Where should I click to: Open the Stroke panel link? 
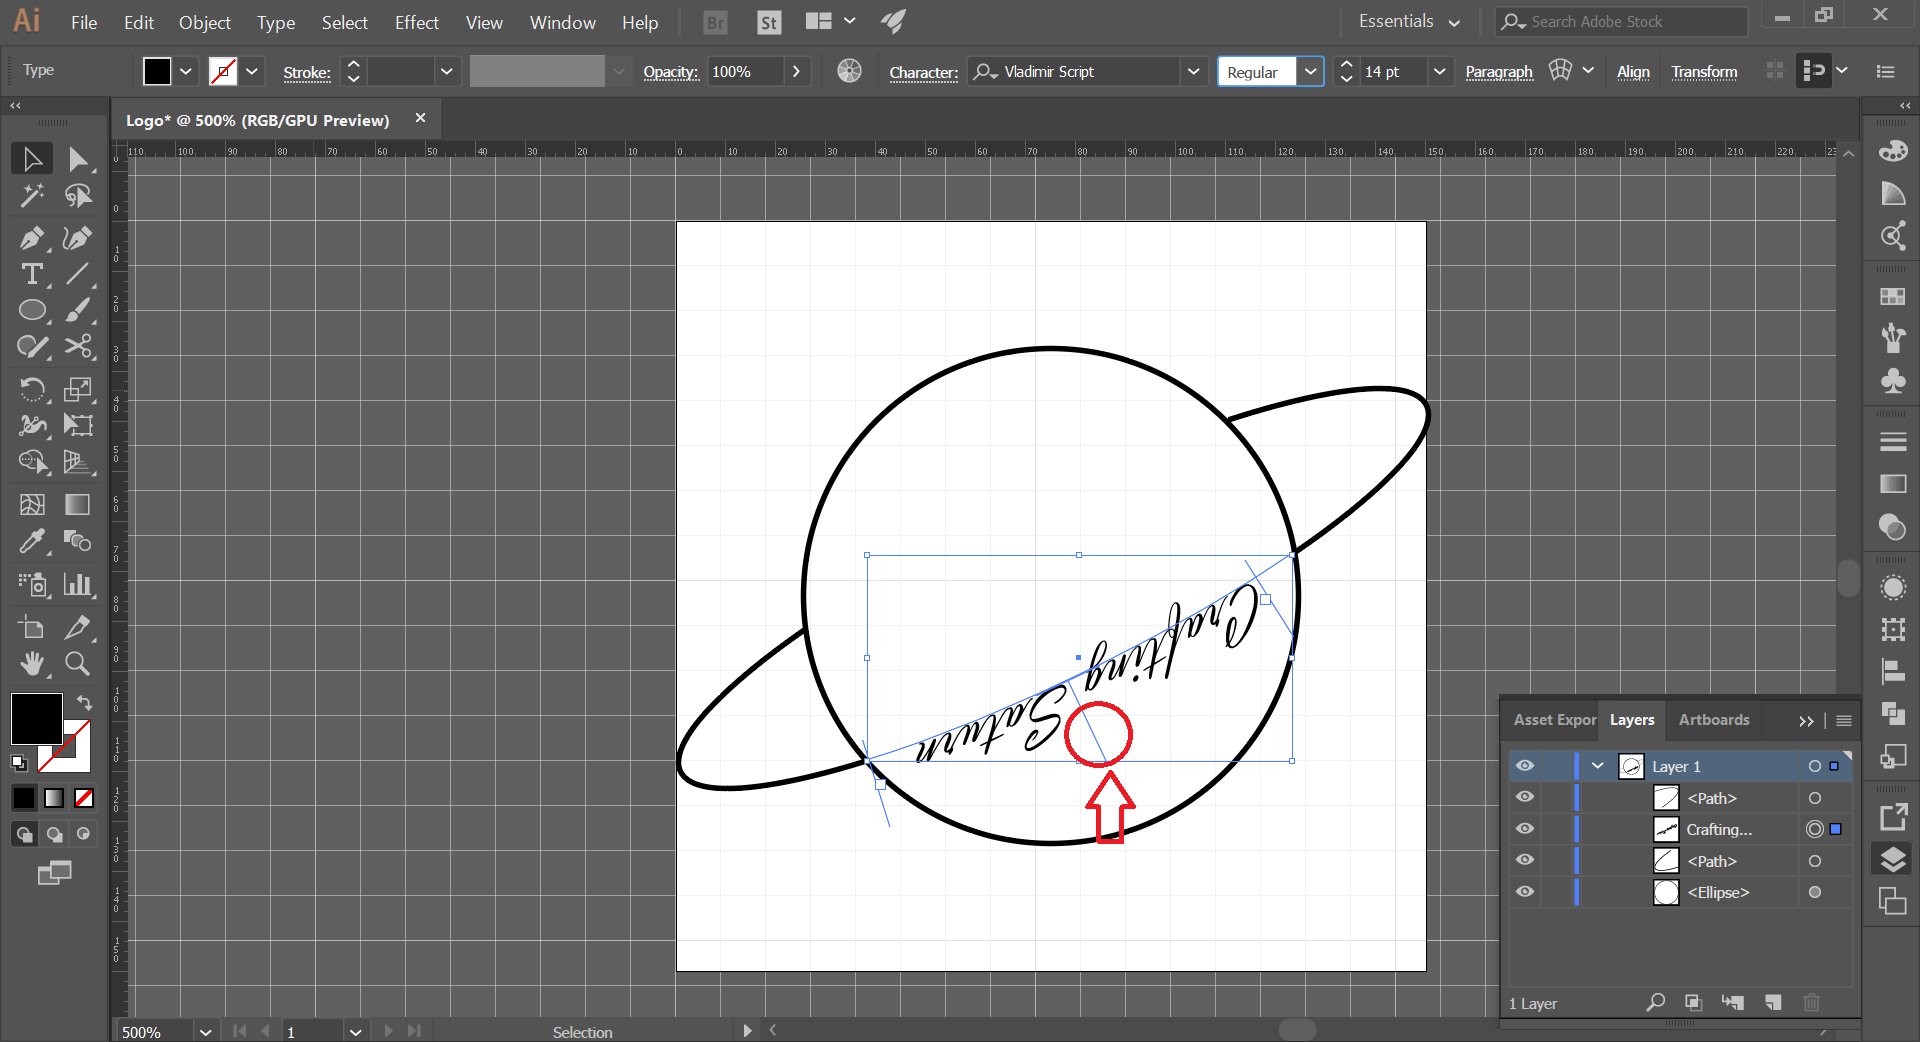point(306,72)
